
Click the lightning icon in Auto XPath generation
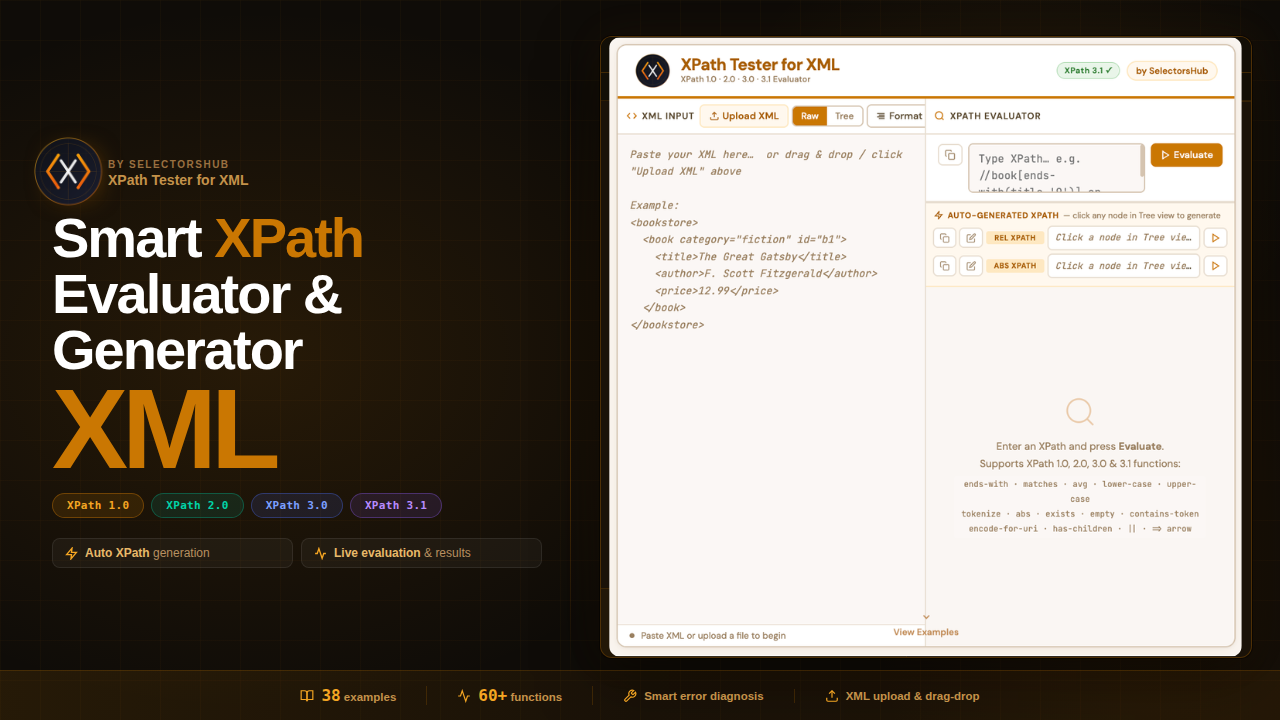[x=71, y=553]
